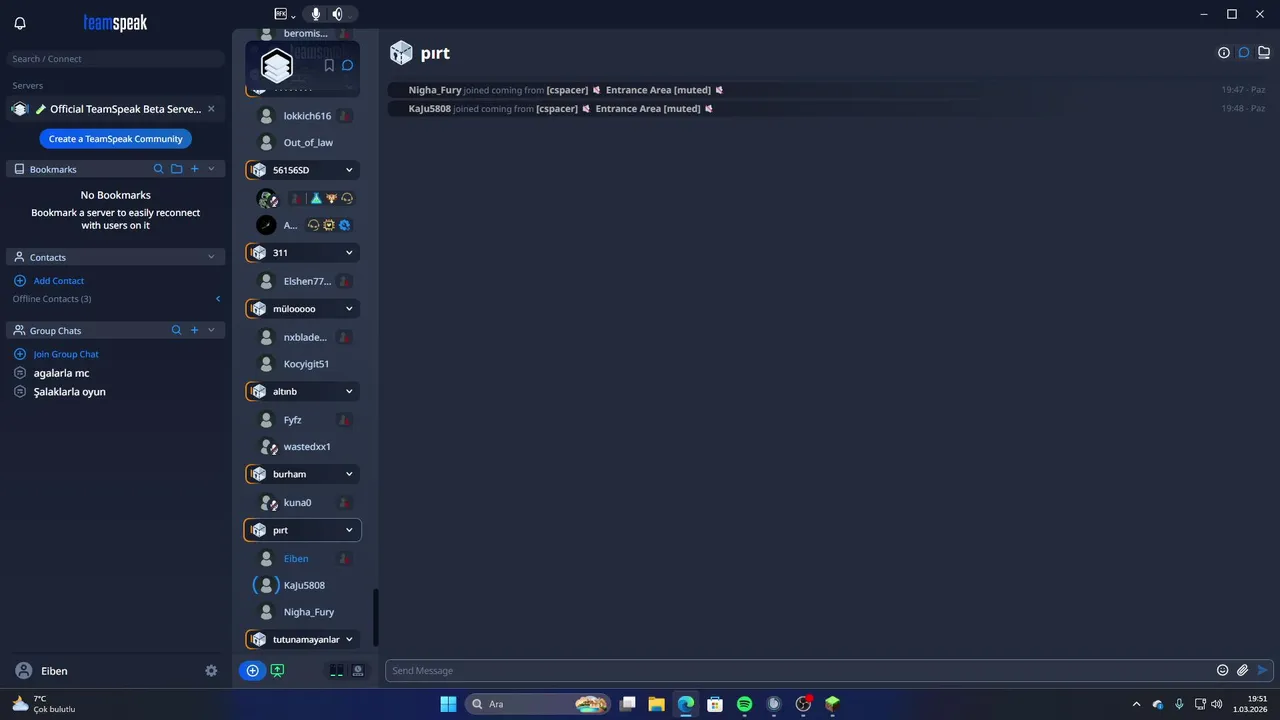Select user KaJu5808 in the pırt channel
This screenshot has width=1280, height=720.
pyautogui.click(x=304, y=585)
